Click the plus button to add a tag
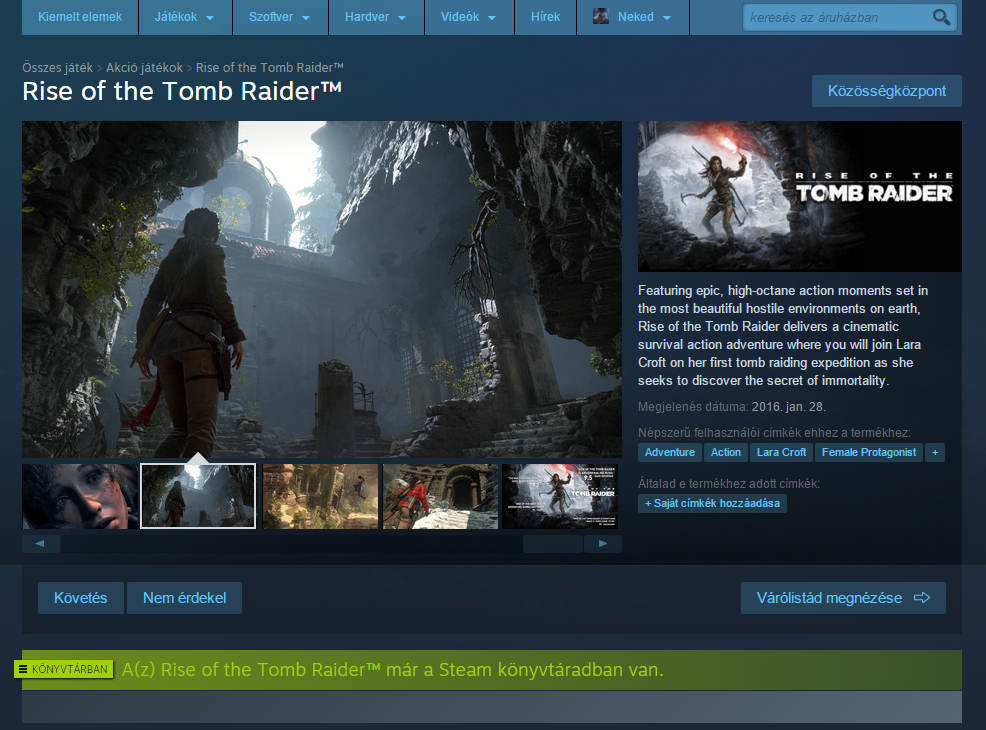Screen dimensions: 986x730 click(x=935, y=452)
